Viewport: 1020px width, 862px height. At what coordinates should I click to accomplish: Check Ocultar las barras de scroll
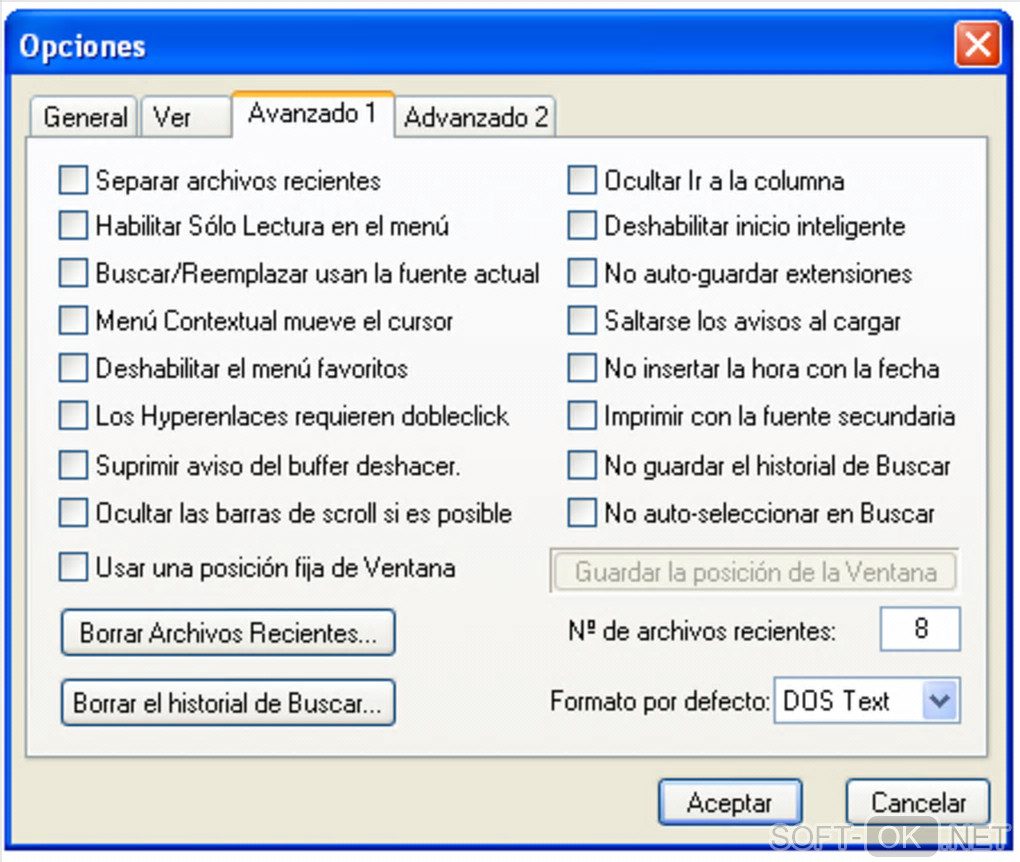click(74, 513)
